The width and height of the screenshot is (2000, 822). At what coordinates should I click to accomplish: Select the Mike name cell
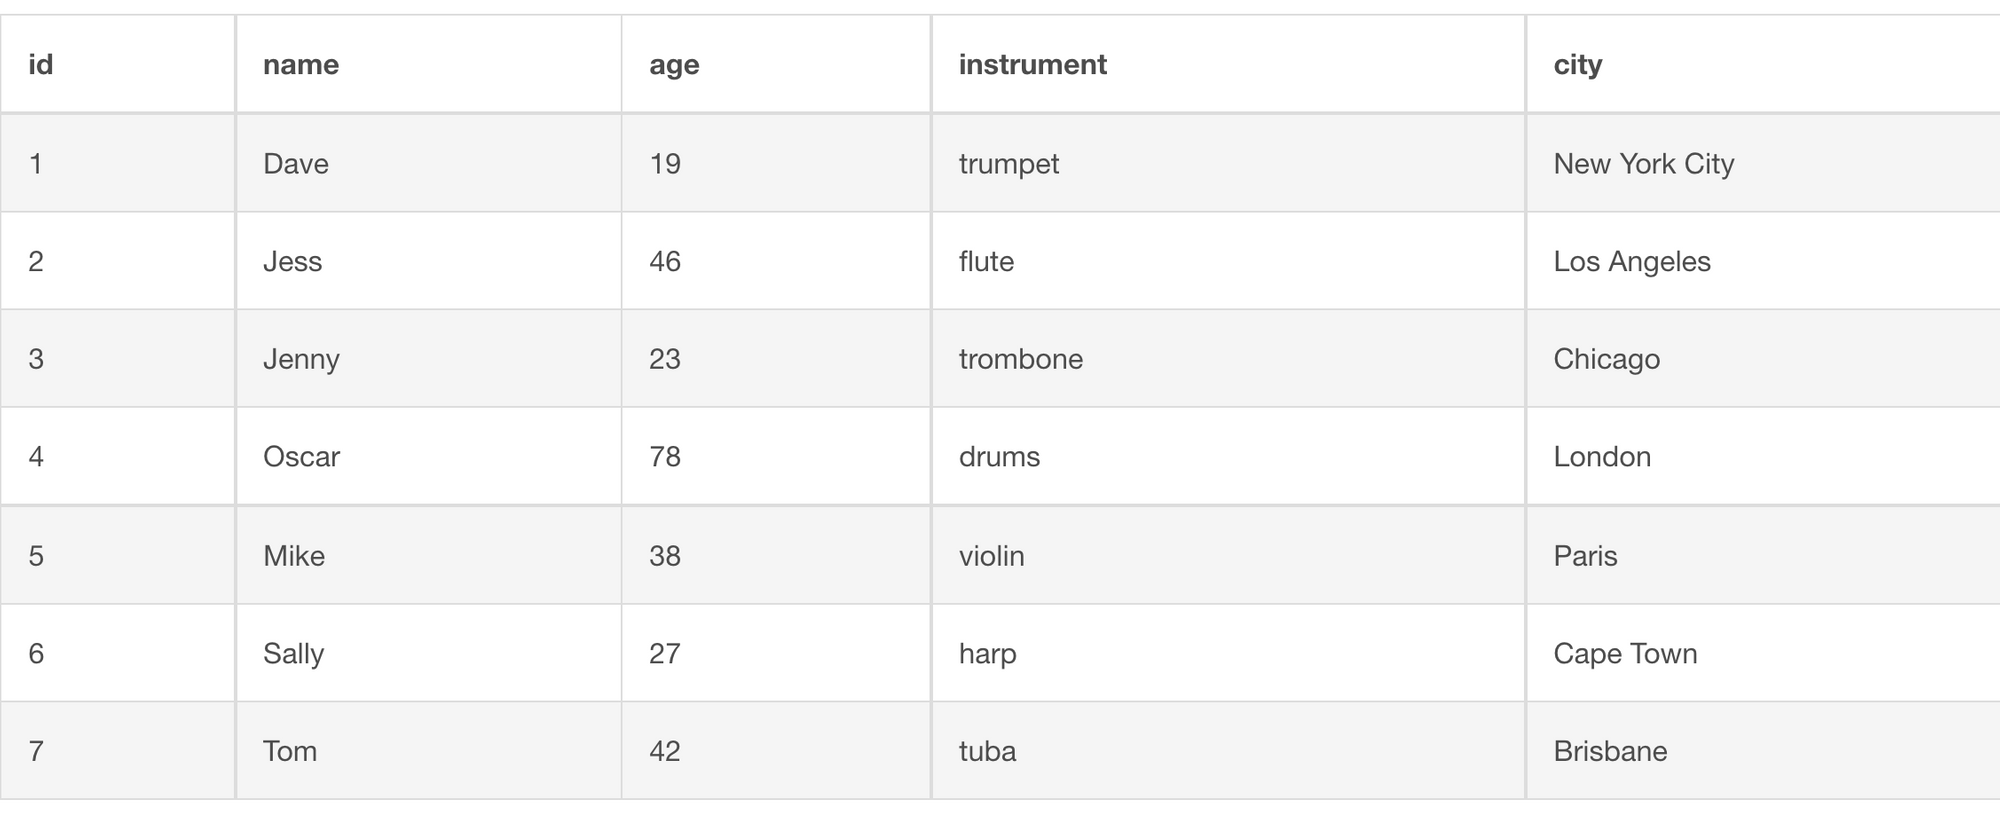coord(429,555)
